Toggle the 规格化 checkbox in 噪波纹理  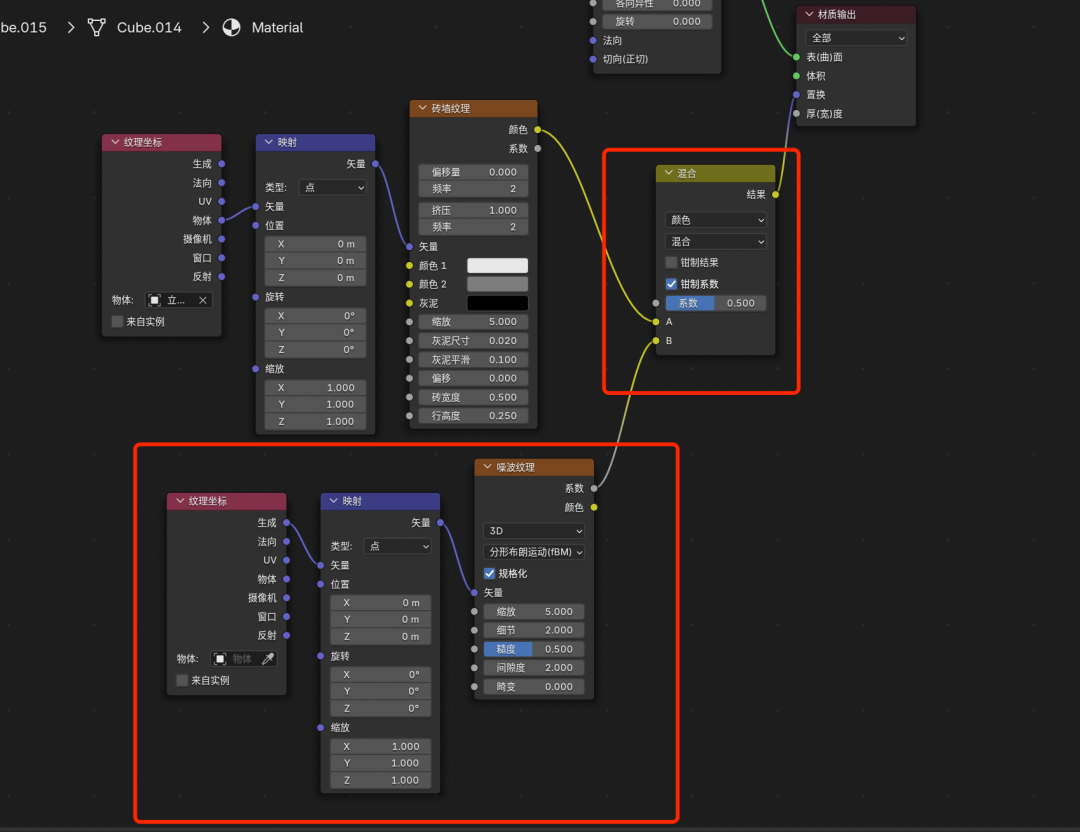click(x=490, y=574)
